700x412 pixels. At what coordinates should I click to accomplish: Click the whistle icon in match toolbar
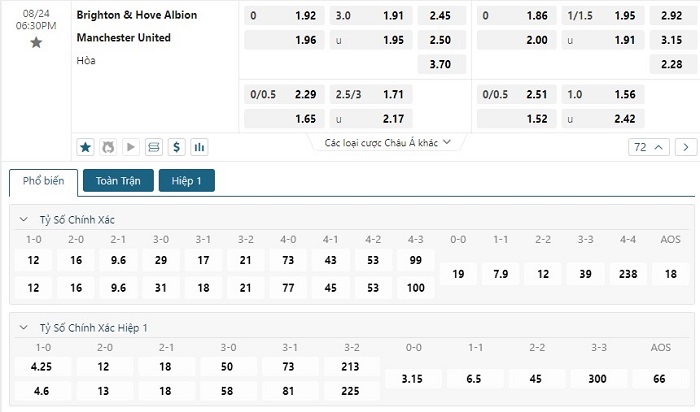[x=108, y=147]
